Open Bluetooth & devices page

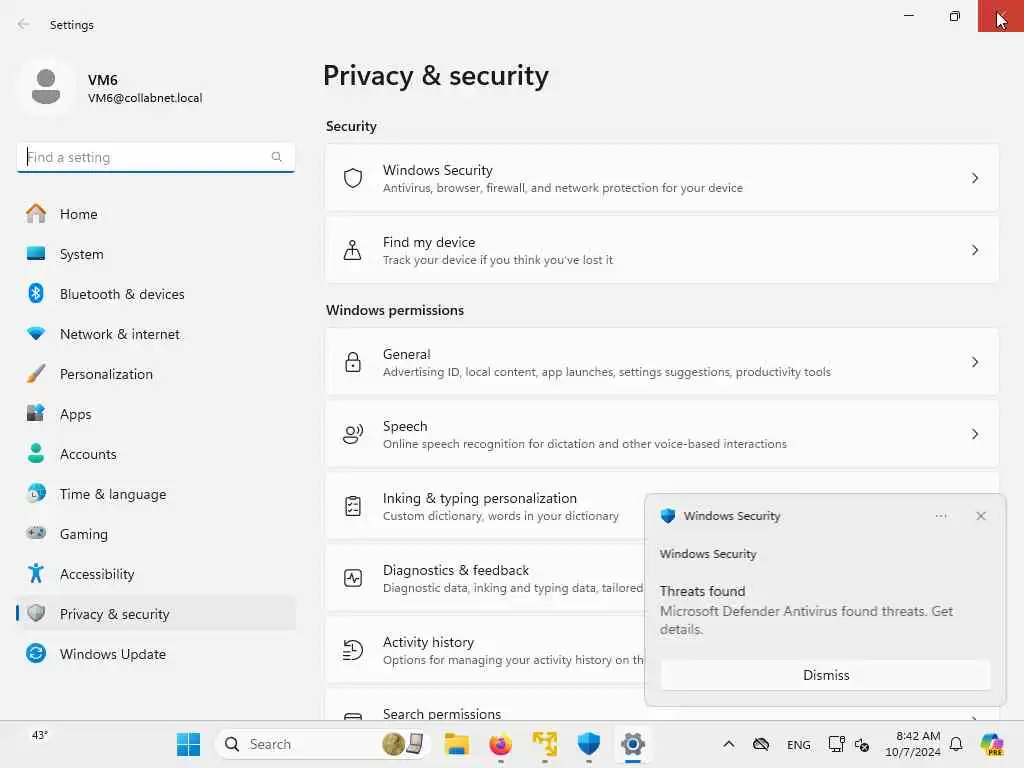tap(155, 293)
